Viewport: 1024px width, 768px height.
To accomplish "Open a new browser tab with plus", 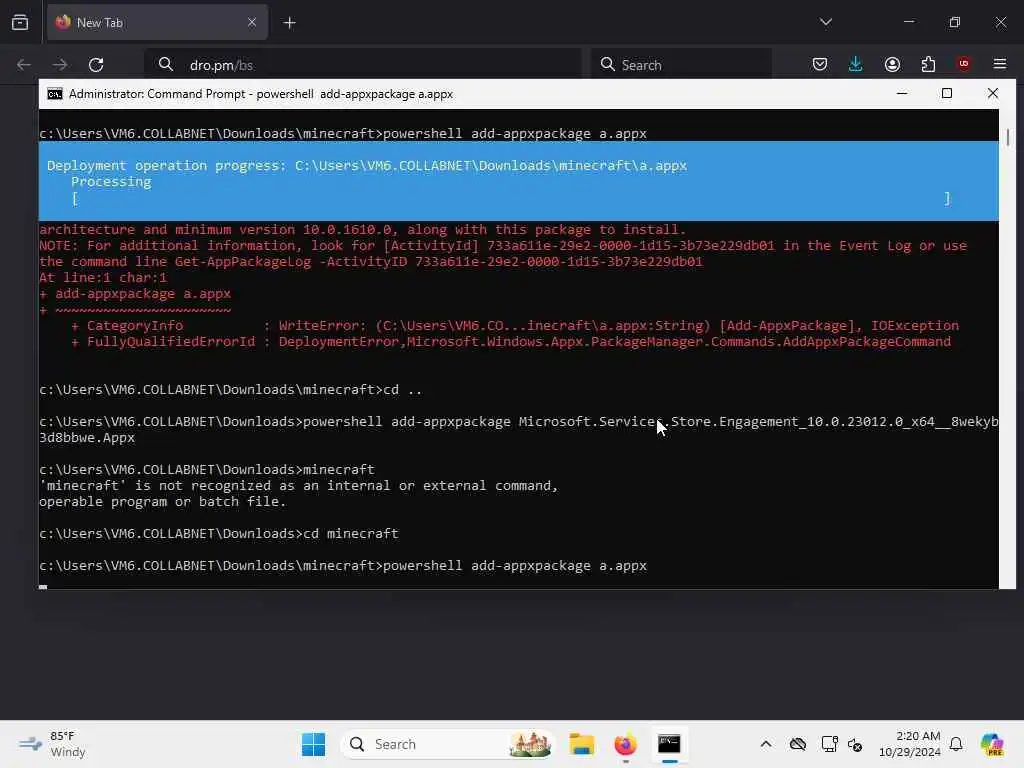I will pos(289,23).
